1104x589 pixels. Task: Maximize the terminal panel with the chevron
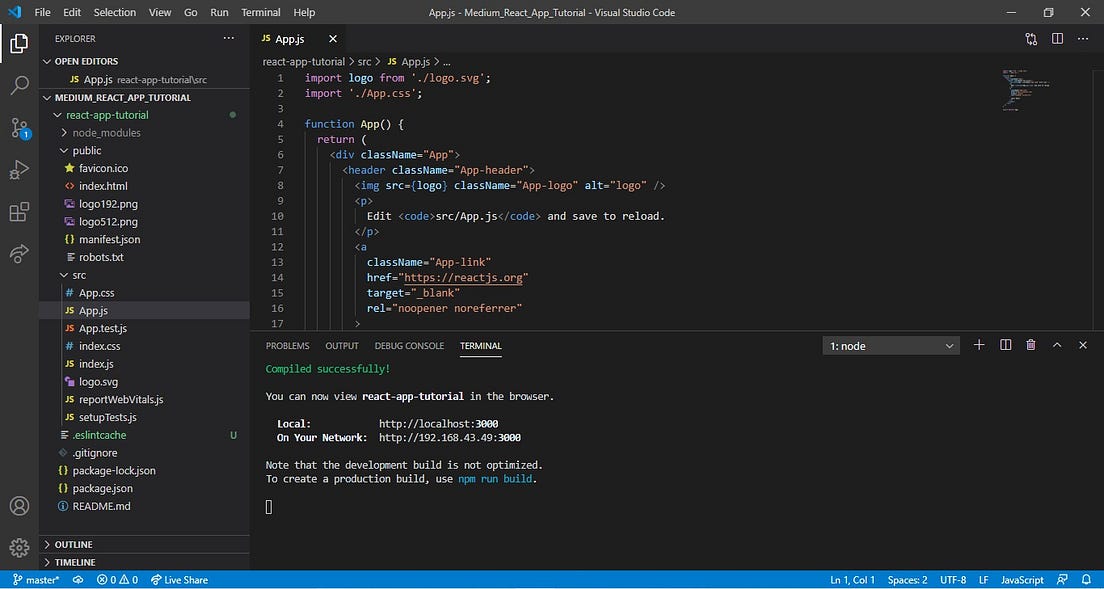click(1056, 345)
